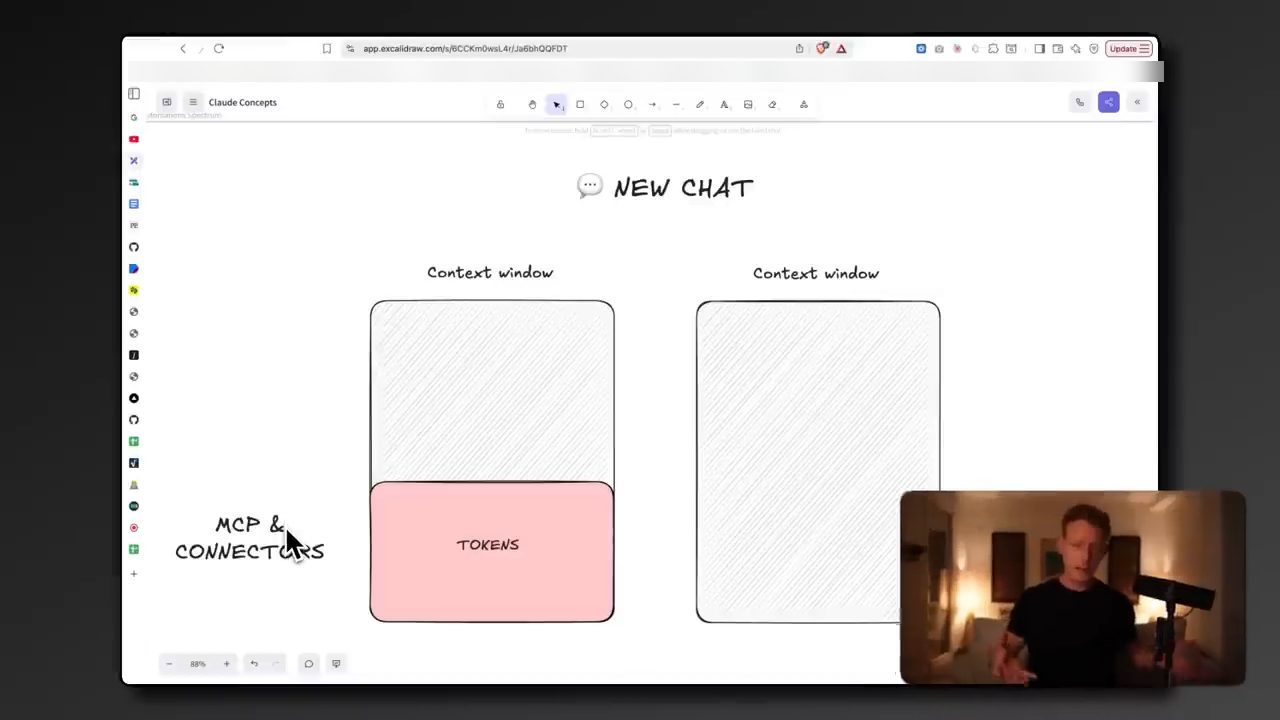Image resolution: width=1280 pixels, height=720 pixels.
Task: Bookmark the page via bookmark icon
Action: coord(326,48)
